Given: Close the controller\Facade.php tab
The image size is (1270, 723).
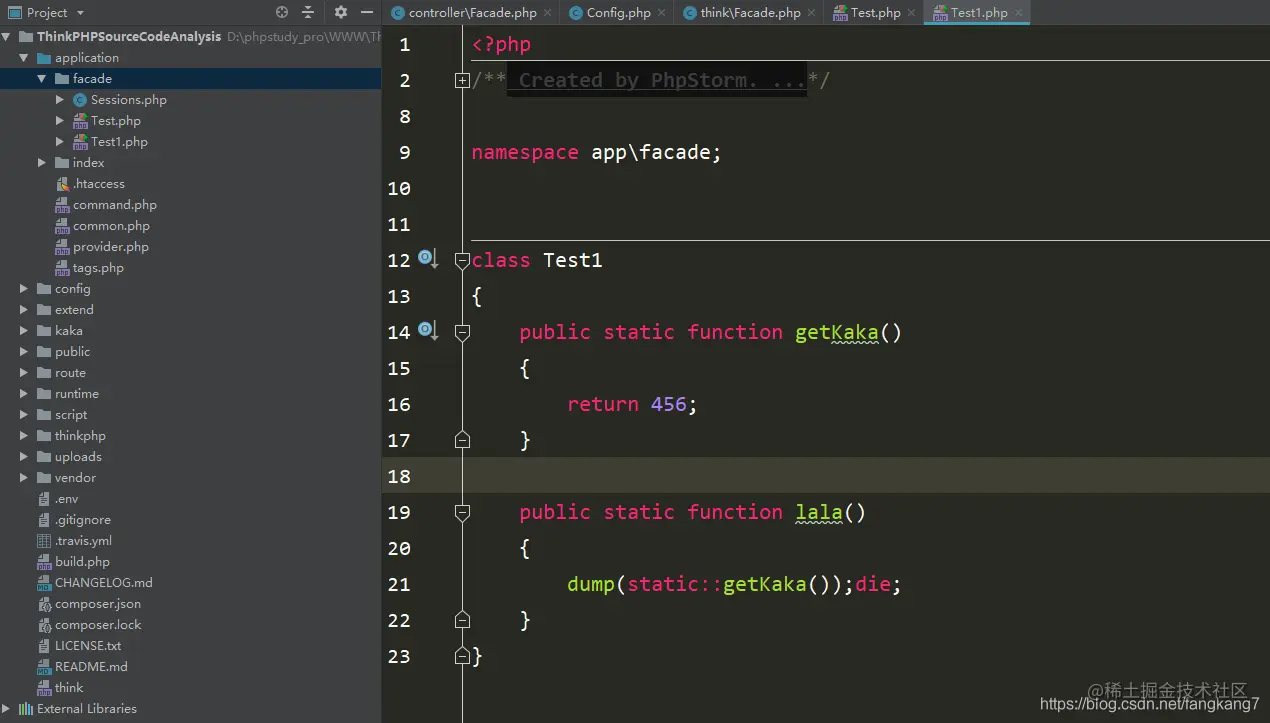Looking at the screenshot, I should tap(550, 13).
